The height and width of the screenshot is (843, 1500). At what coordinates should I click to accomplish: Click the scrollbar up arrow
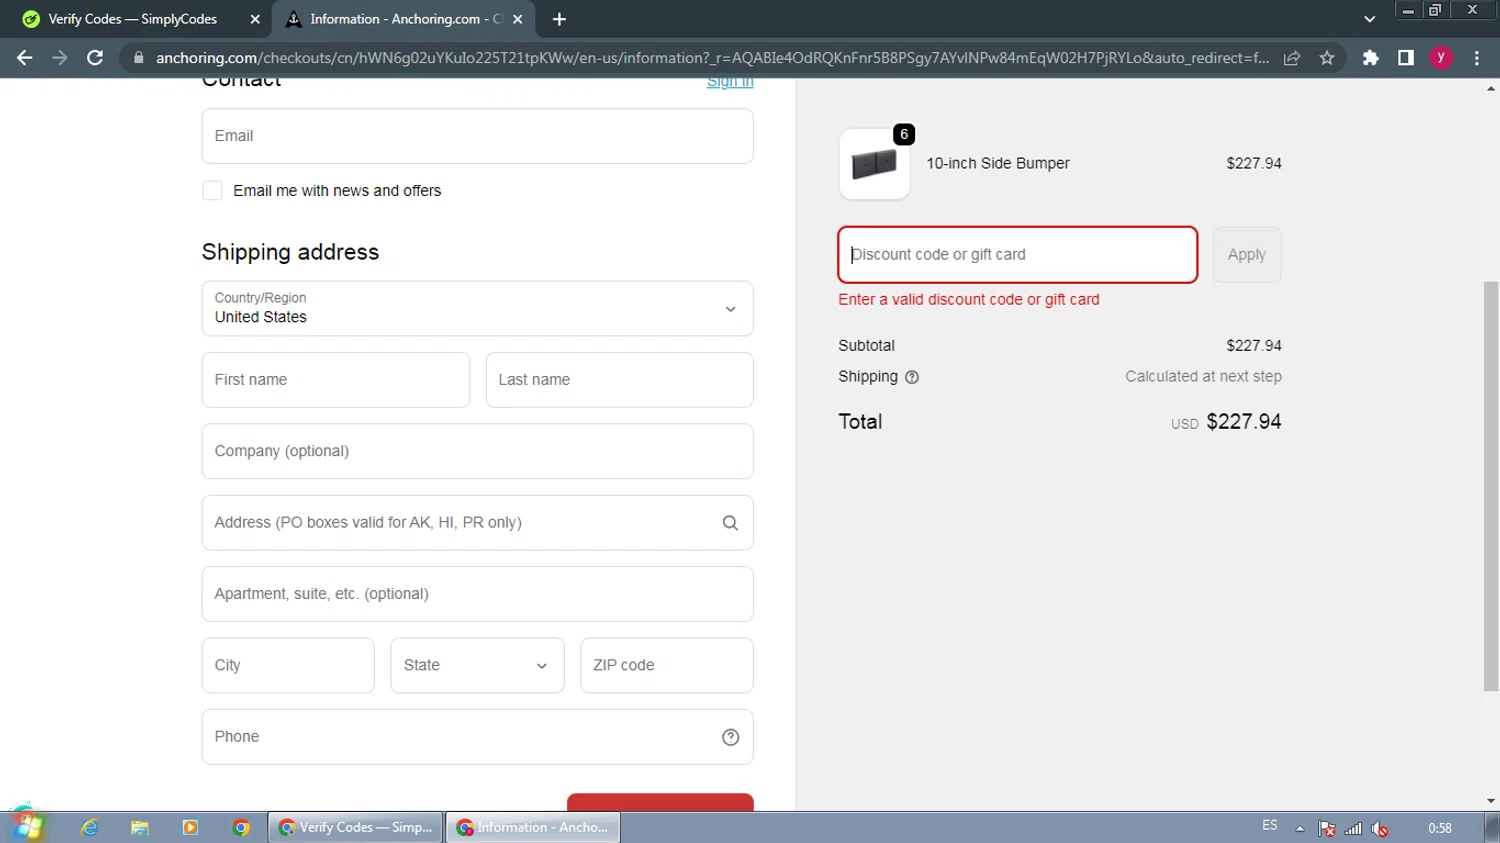coord(1491,89)
